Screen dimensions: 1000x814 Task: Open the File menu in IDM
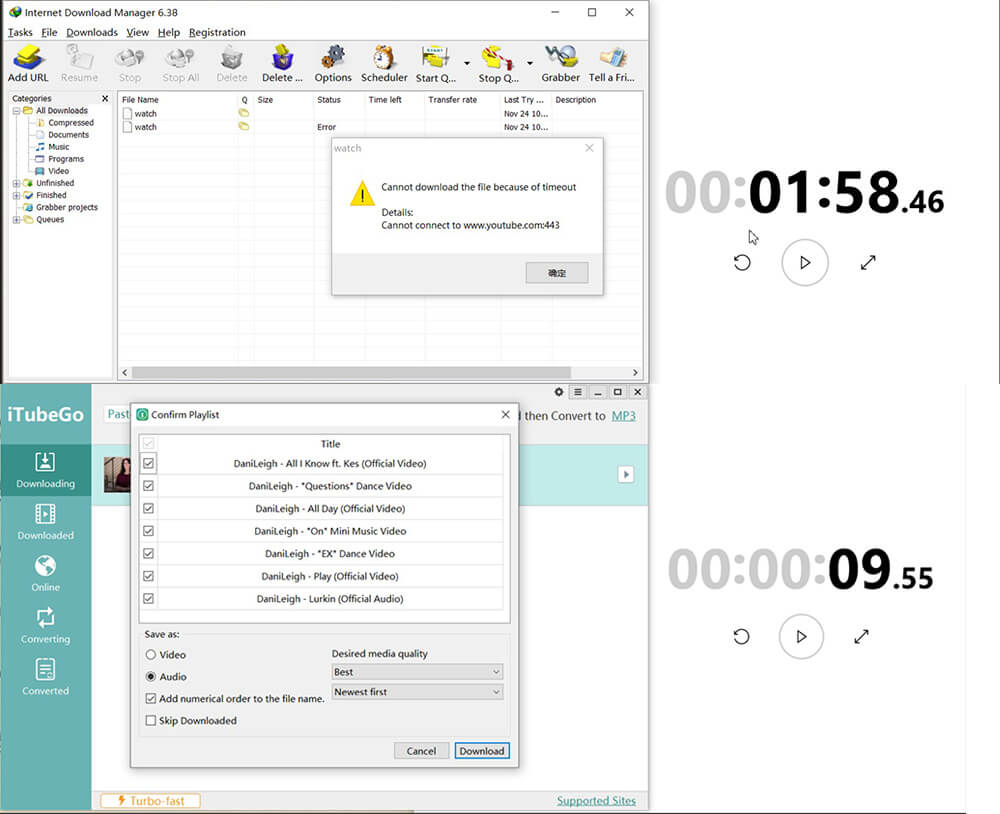(x=49, y=32)
